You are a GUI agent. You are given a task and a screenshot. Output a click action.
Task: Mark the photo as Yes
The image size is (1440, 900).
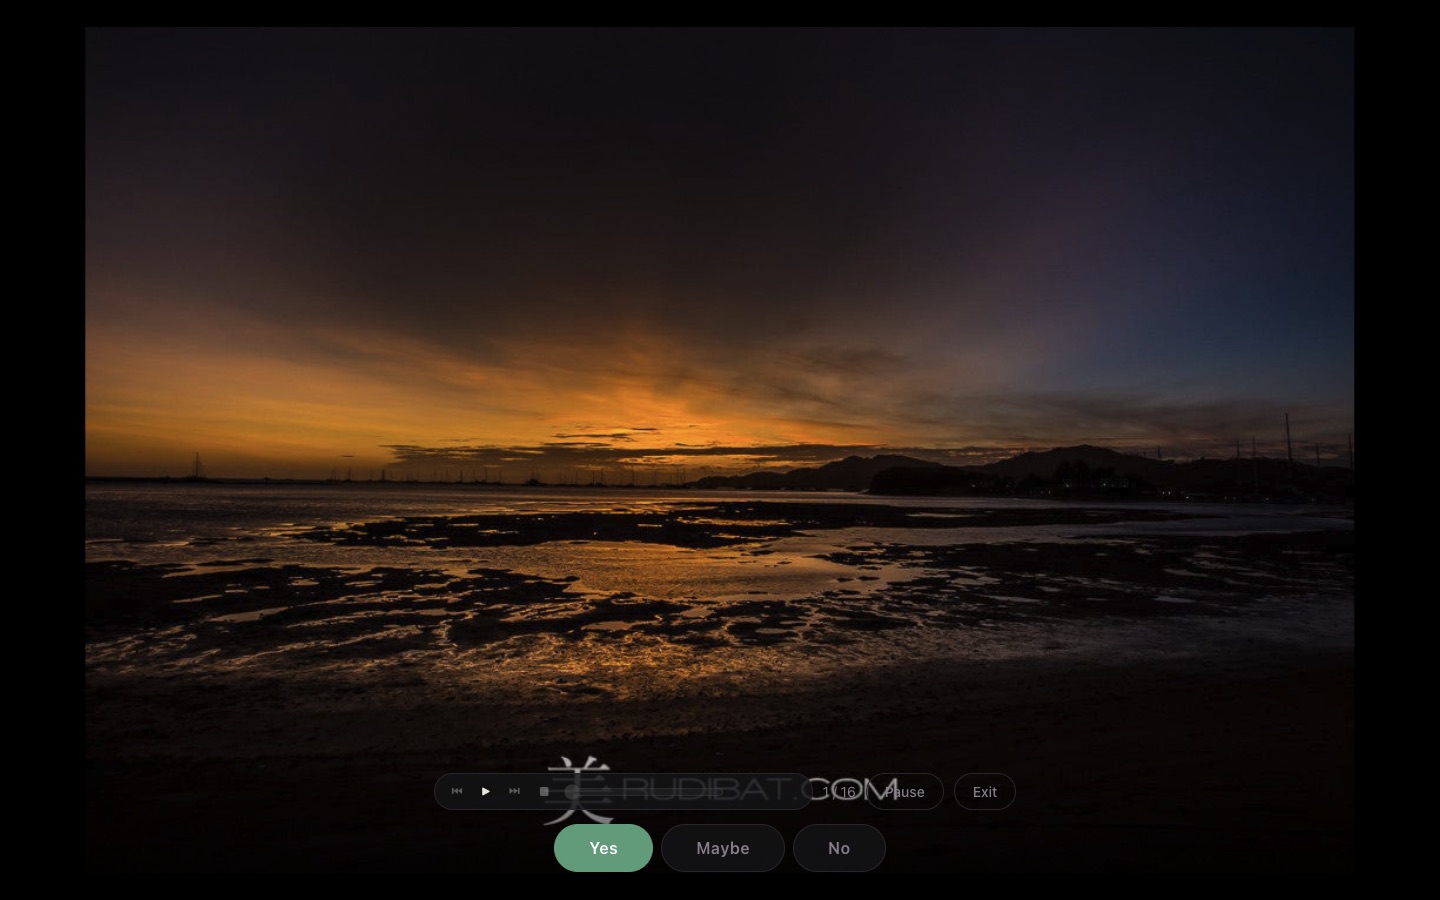603,848
